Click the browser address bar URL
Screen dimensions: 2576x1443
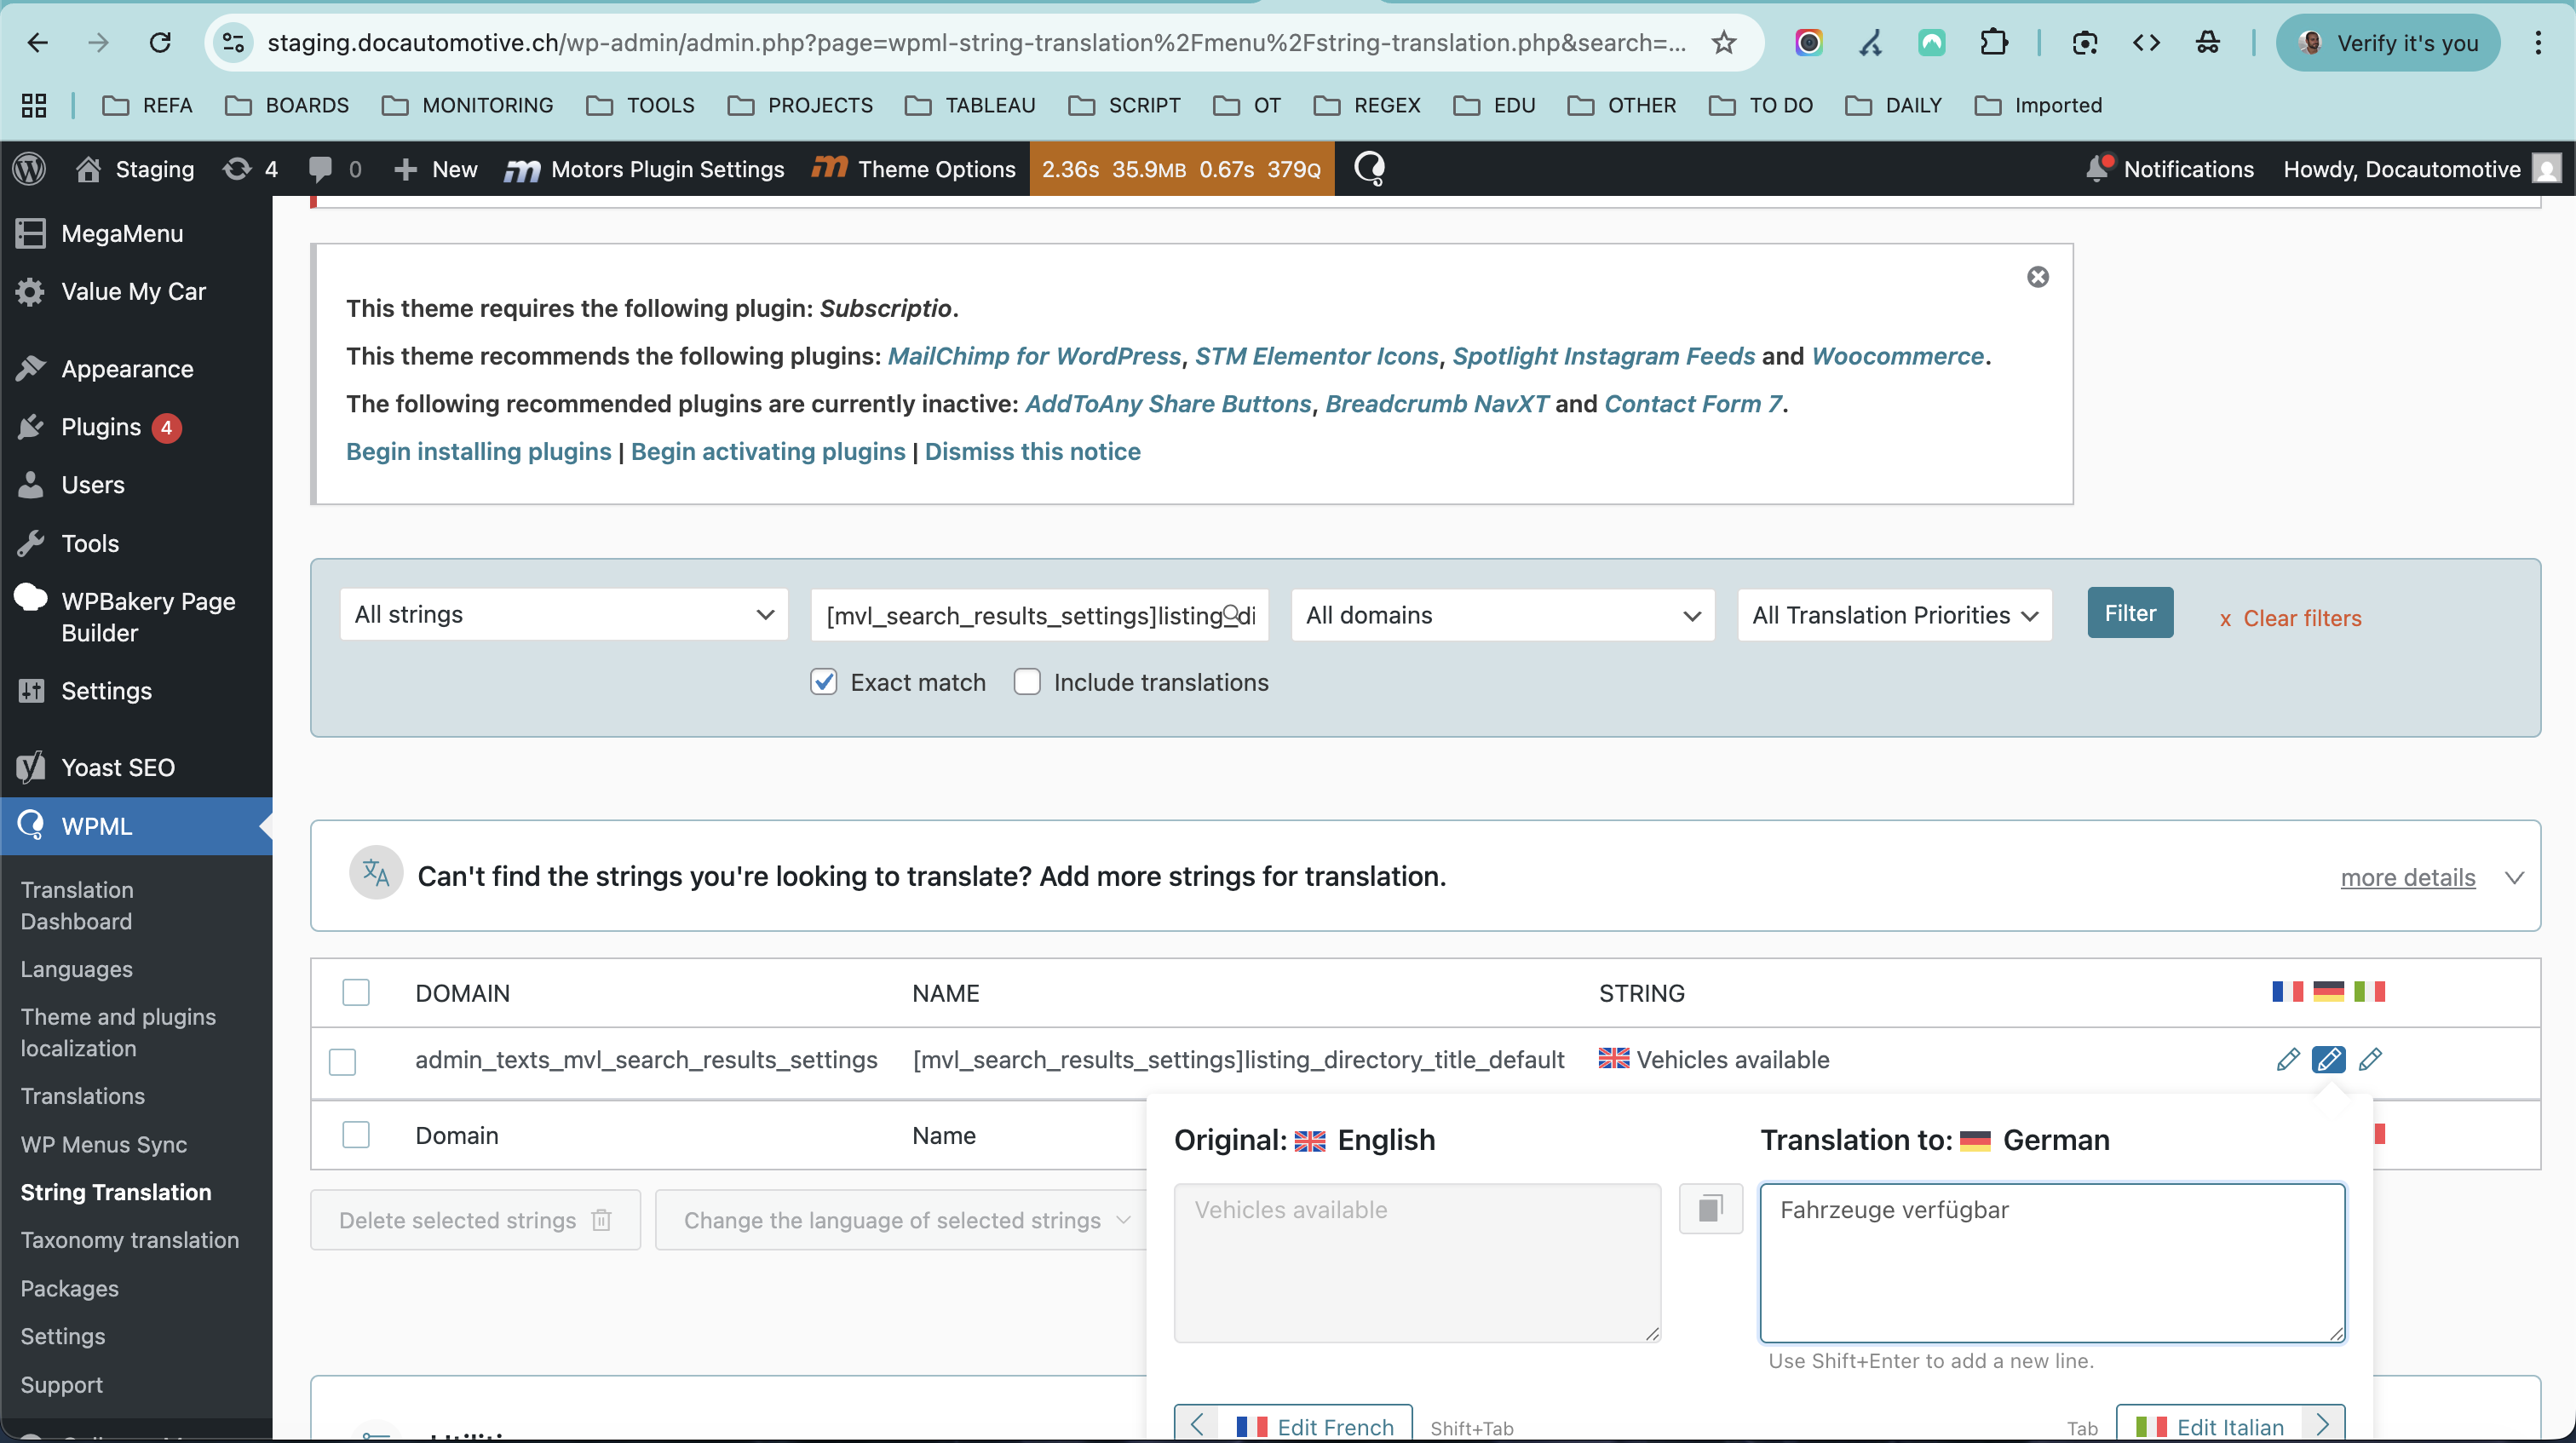point(976,42)
